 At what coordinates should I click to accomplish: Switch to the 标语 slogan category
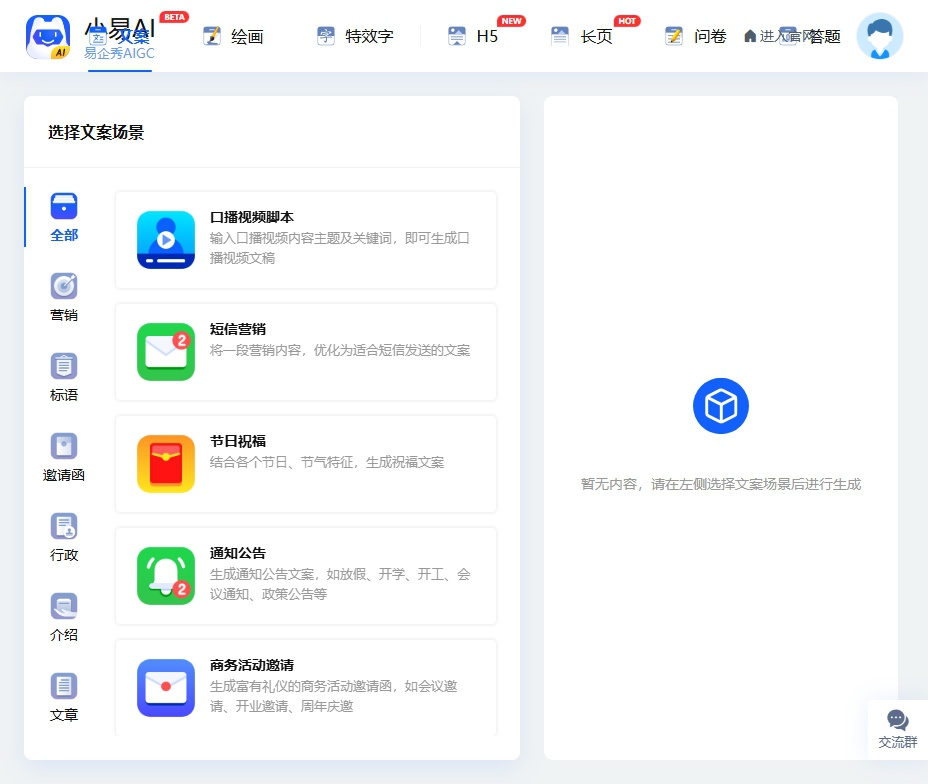coord(63,377)
